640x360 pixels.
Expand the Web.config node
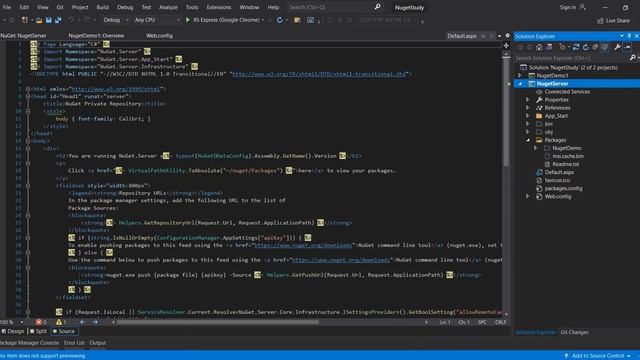tap(528, 196)
